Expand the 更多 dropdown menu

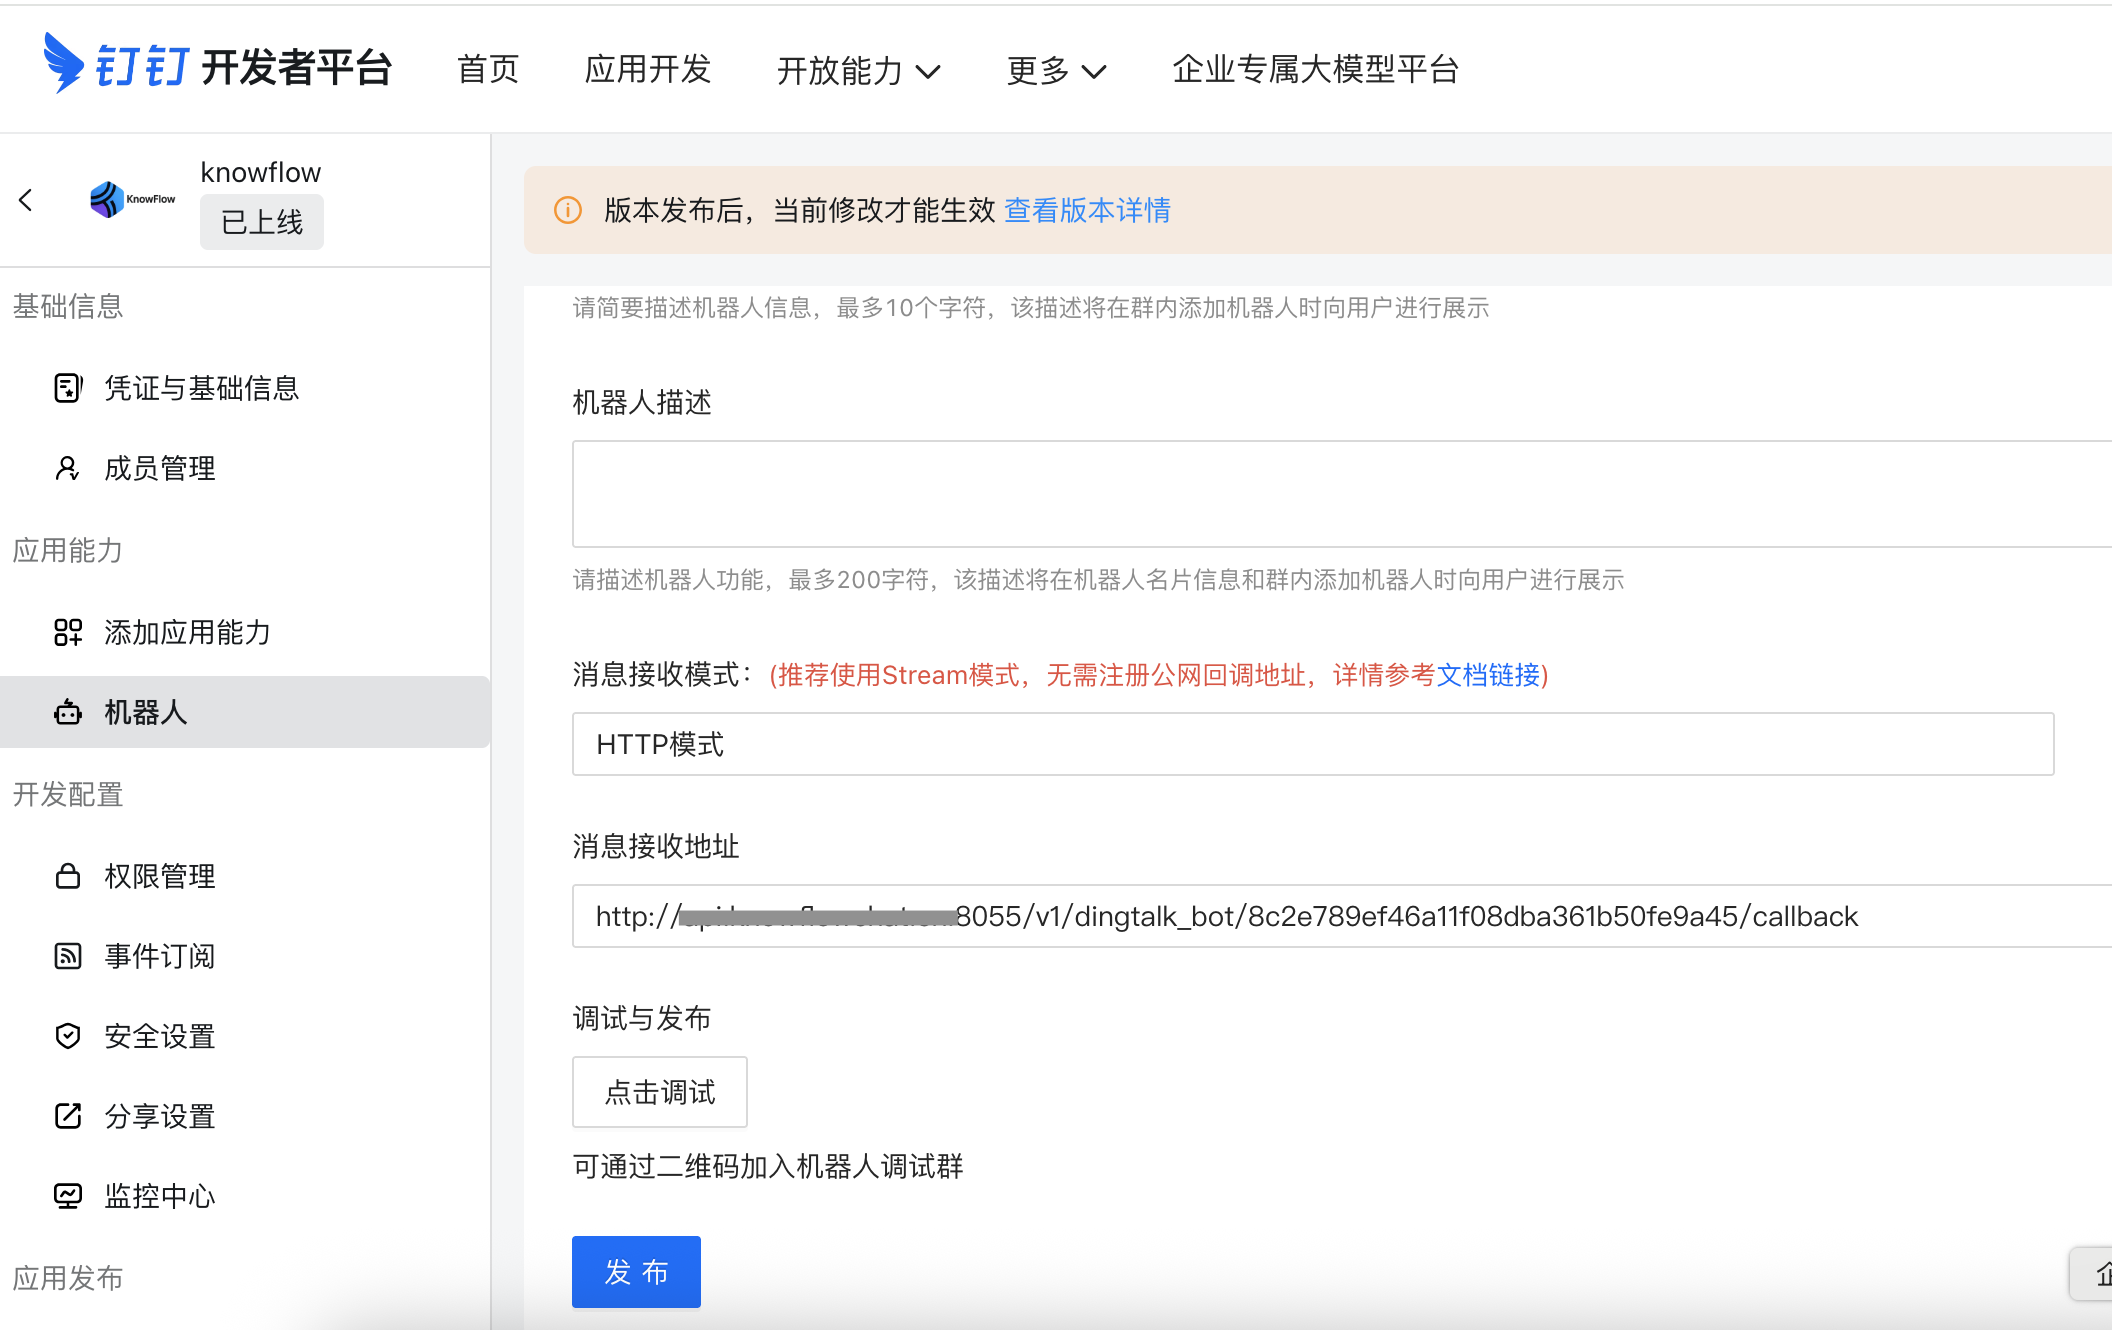coord(1056,70)
